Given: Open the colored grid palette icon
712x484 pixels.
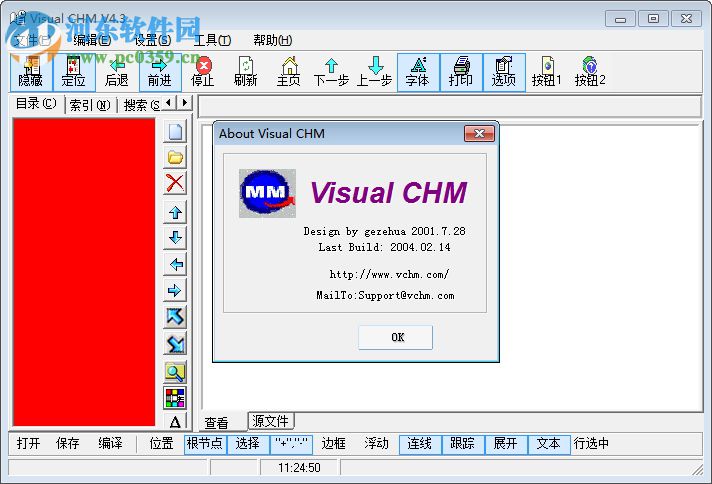Looking at the screenshot, I should [175, 398].
